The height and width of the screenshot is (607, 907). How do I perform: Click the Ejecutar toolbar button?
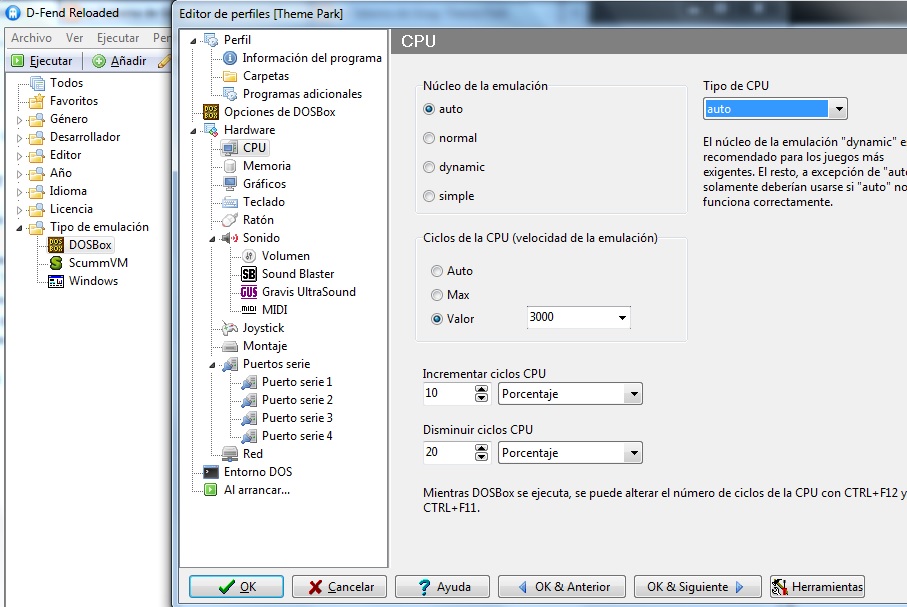click(43, 61)
